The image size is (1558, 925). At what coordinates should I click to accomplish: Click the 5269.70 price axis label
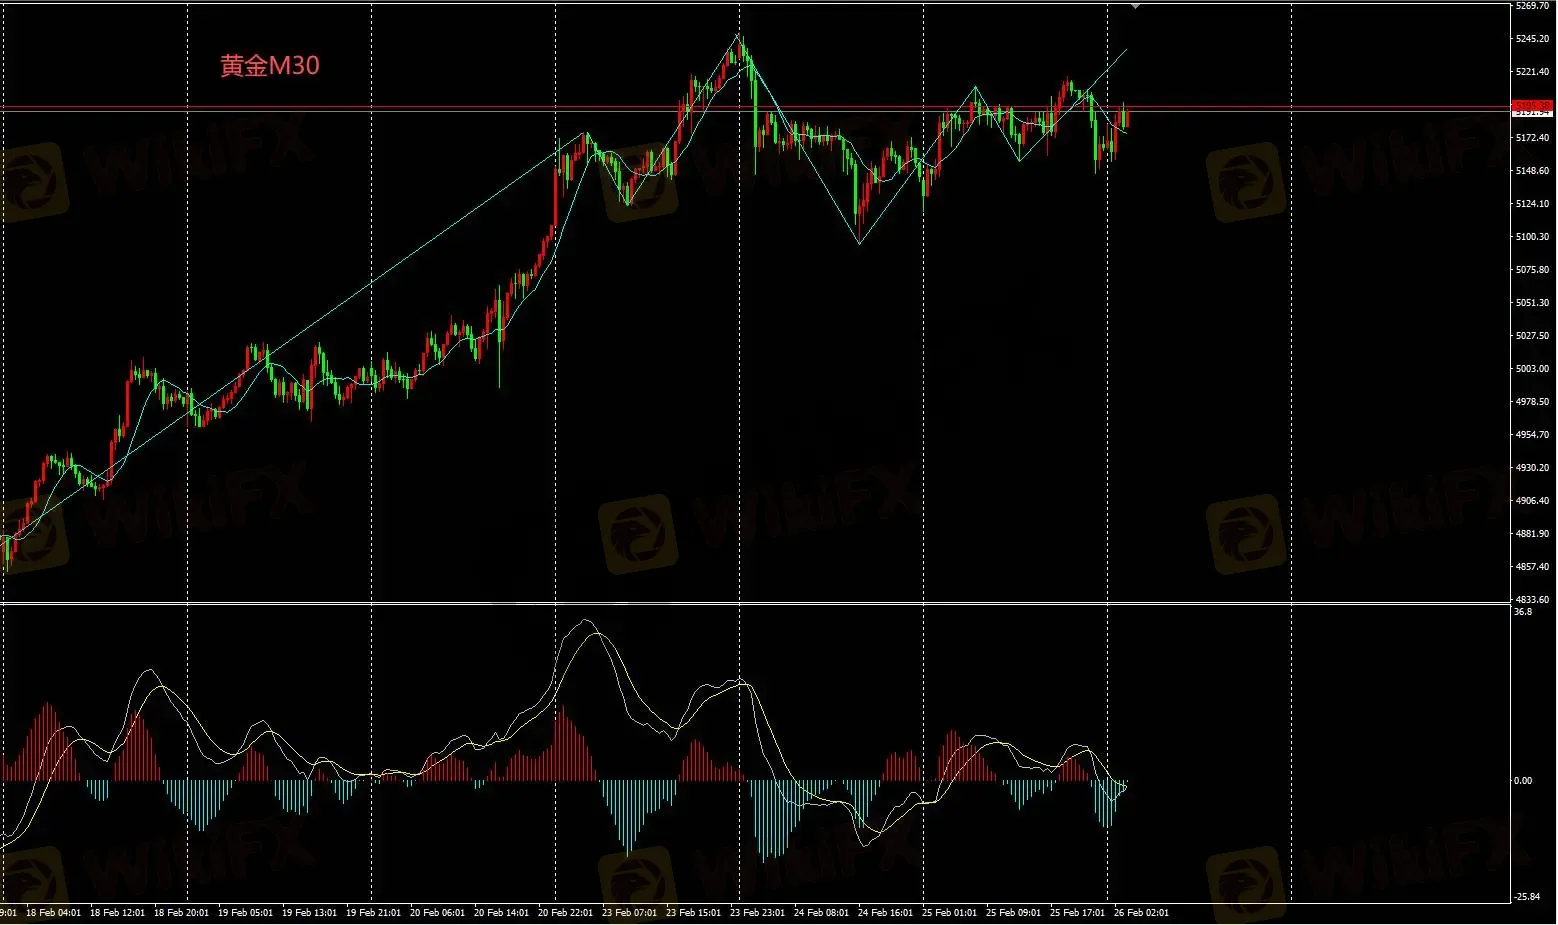[x=1532, y=6]
